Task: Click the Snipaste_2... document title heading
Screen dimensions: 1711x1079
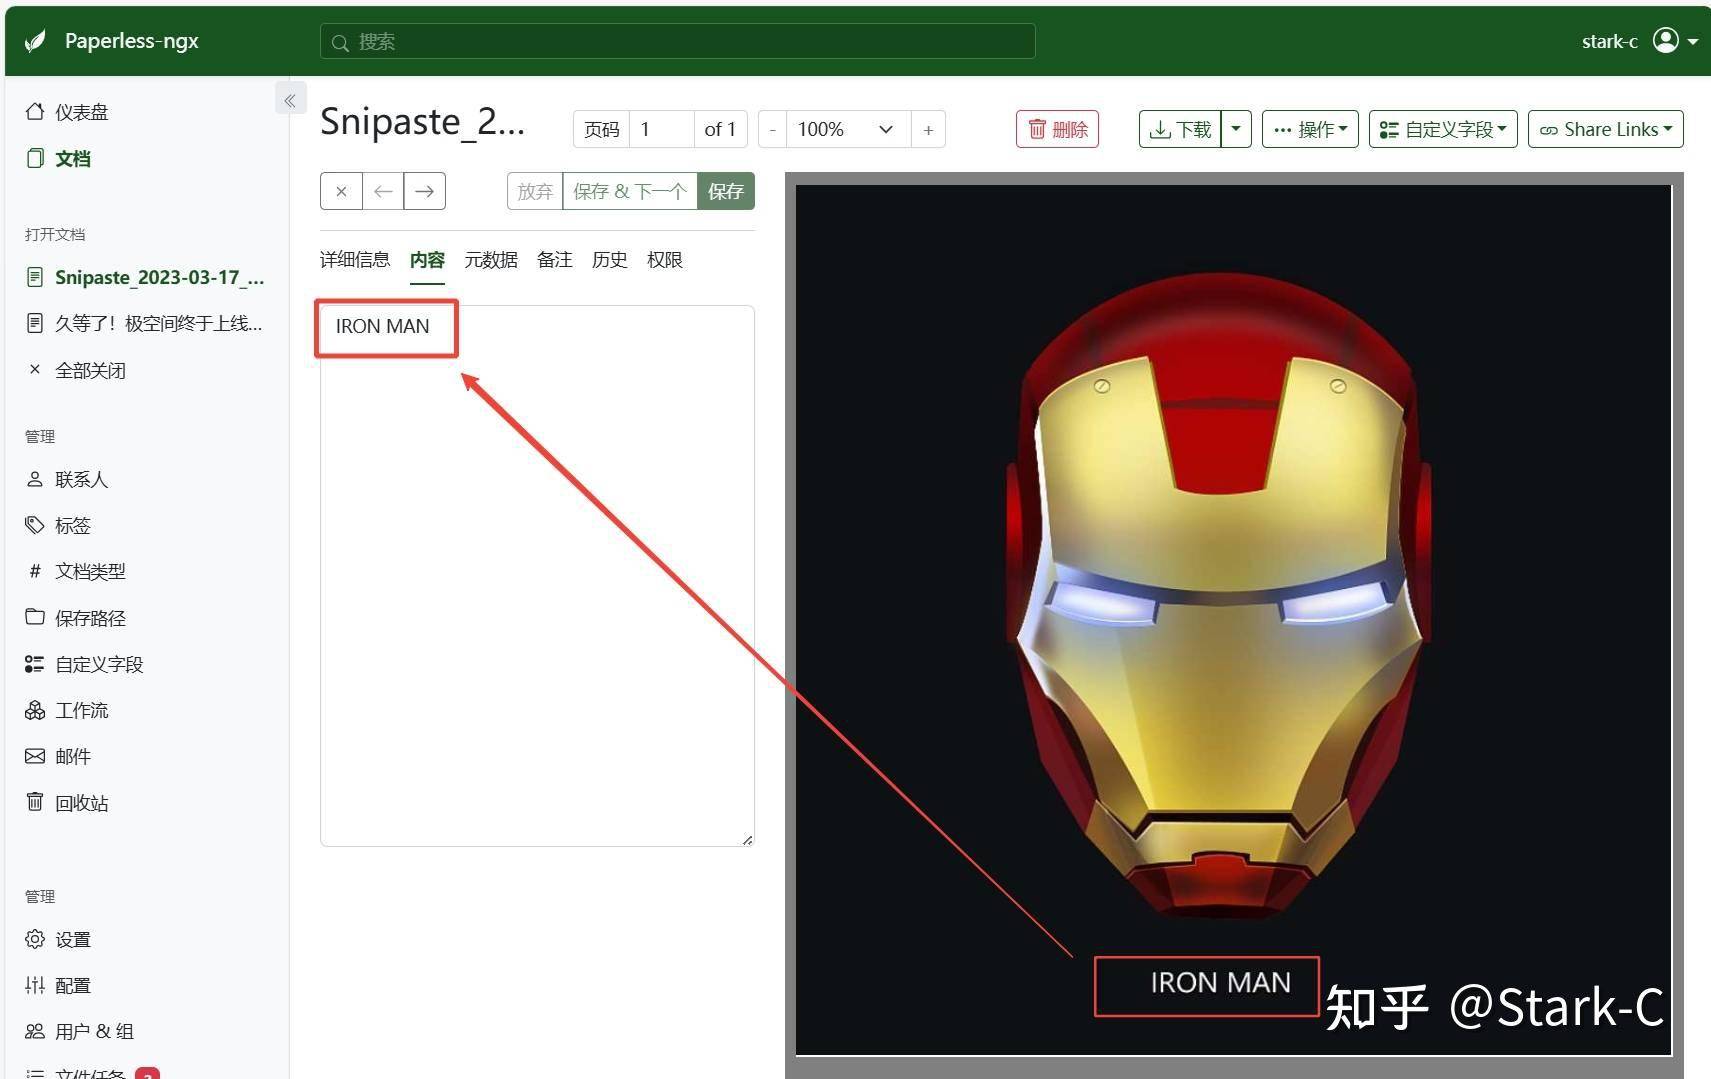Action: point(422,122)
